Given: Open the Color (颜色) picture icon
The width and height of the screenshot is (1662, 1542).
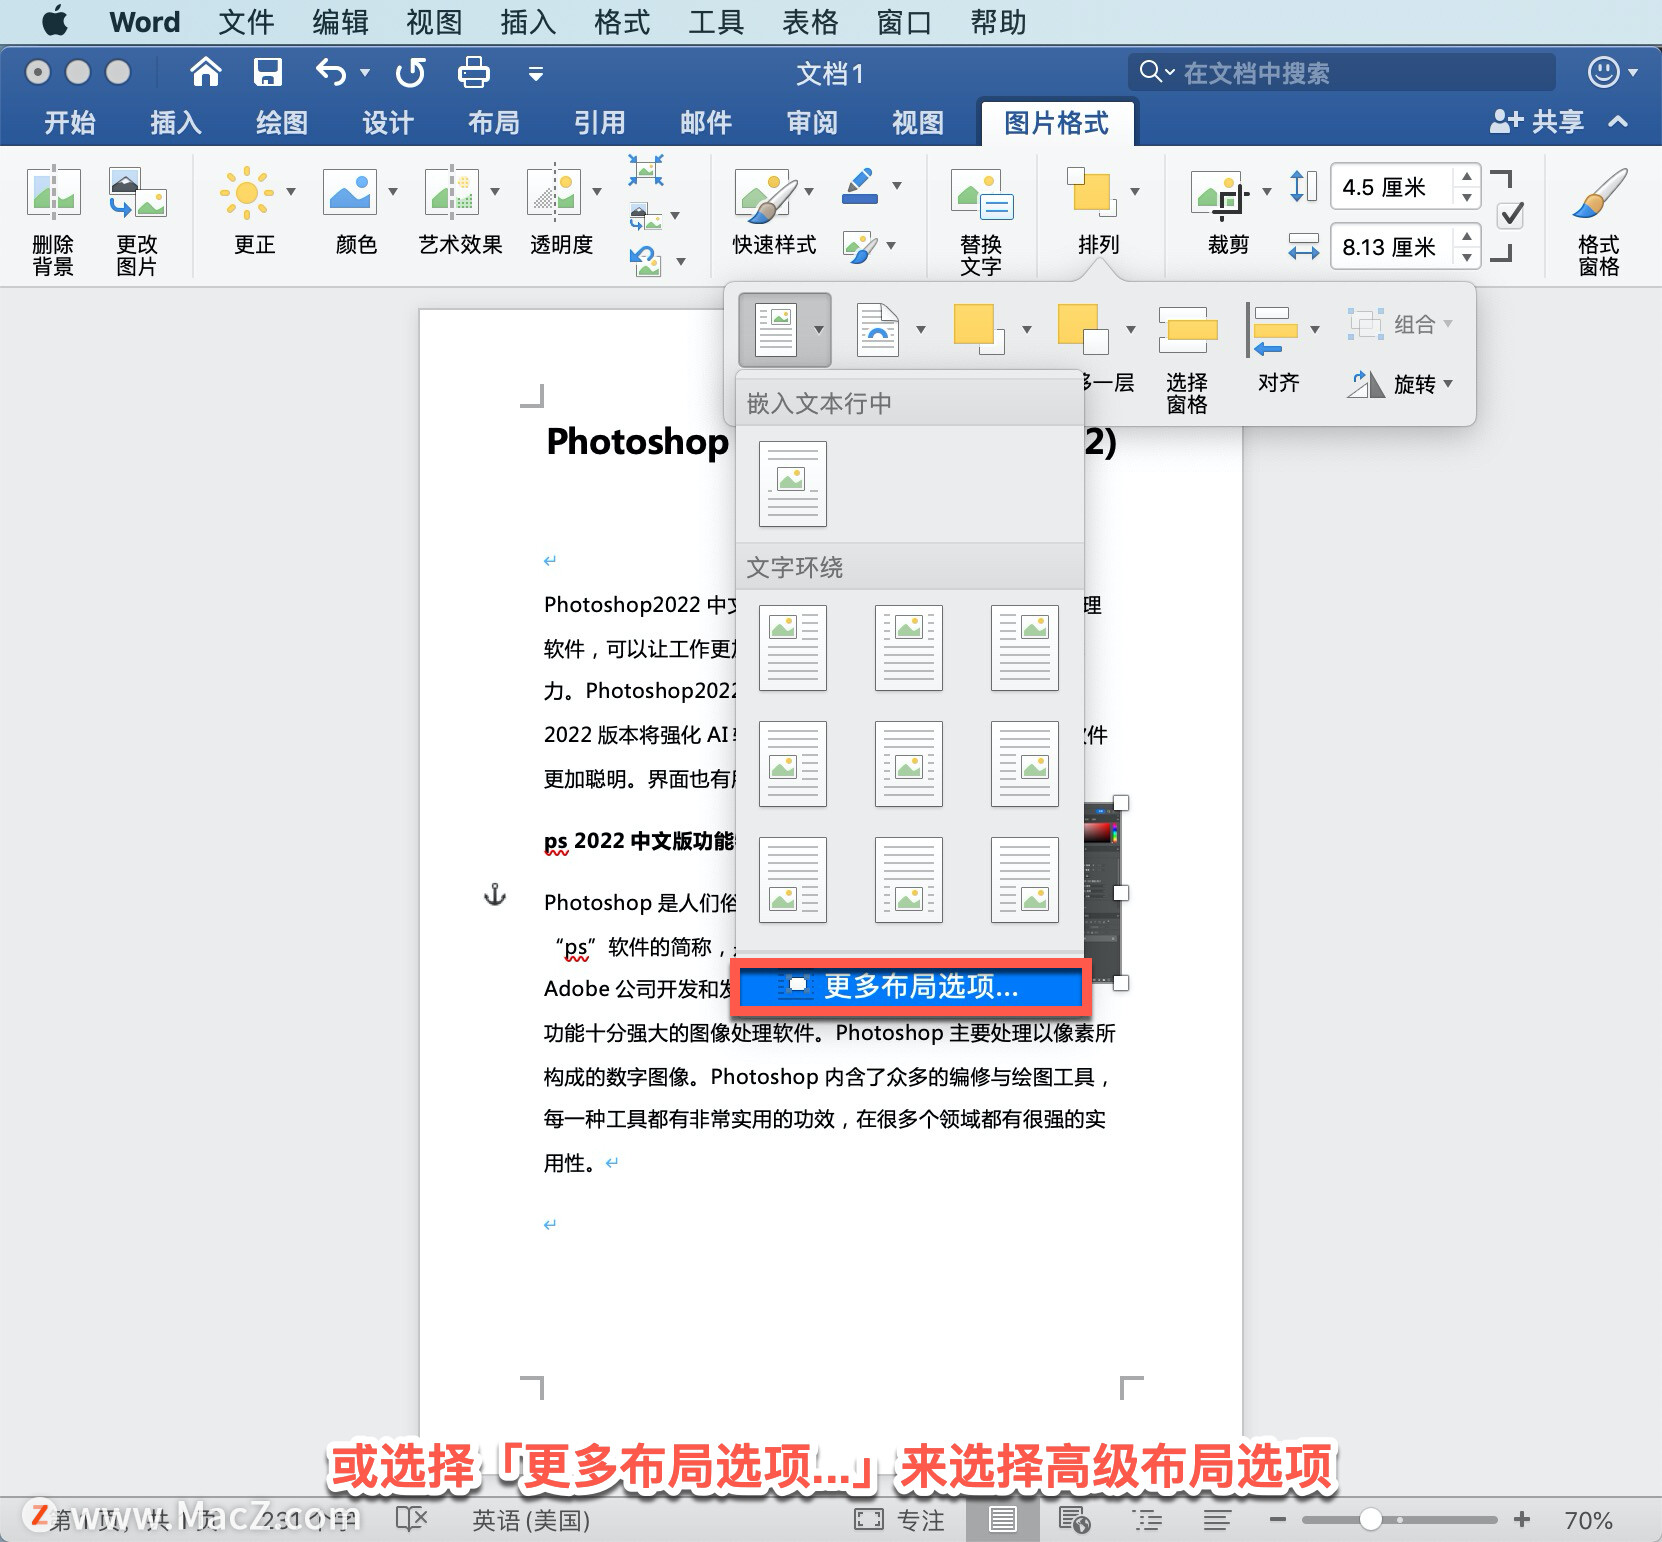Looking at the screenshot, I should click(x=350, y=192).
